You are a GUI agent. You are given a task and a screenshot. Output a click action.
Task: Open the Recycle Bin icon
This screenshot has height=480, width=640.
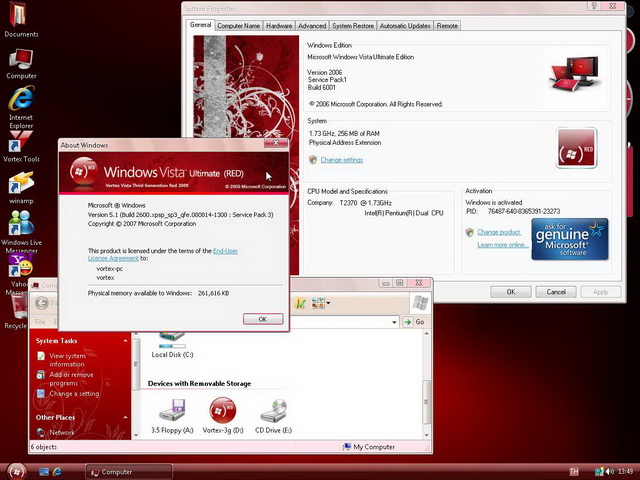coord(16,312)
